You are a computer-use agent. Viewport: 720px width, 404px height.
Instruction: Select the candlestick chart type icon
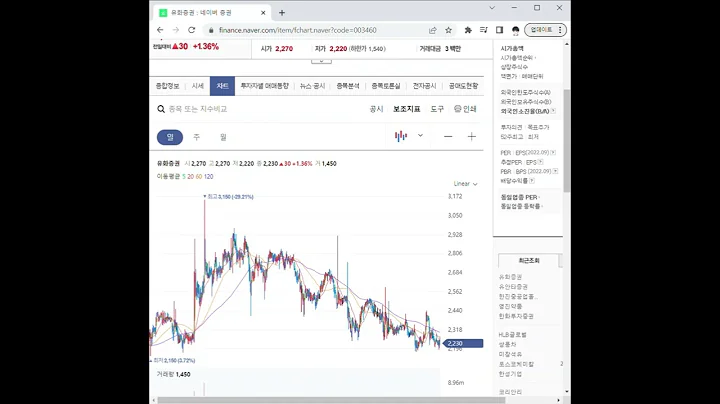click(401, 136)
